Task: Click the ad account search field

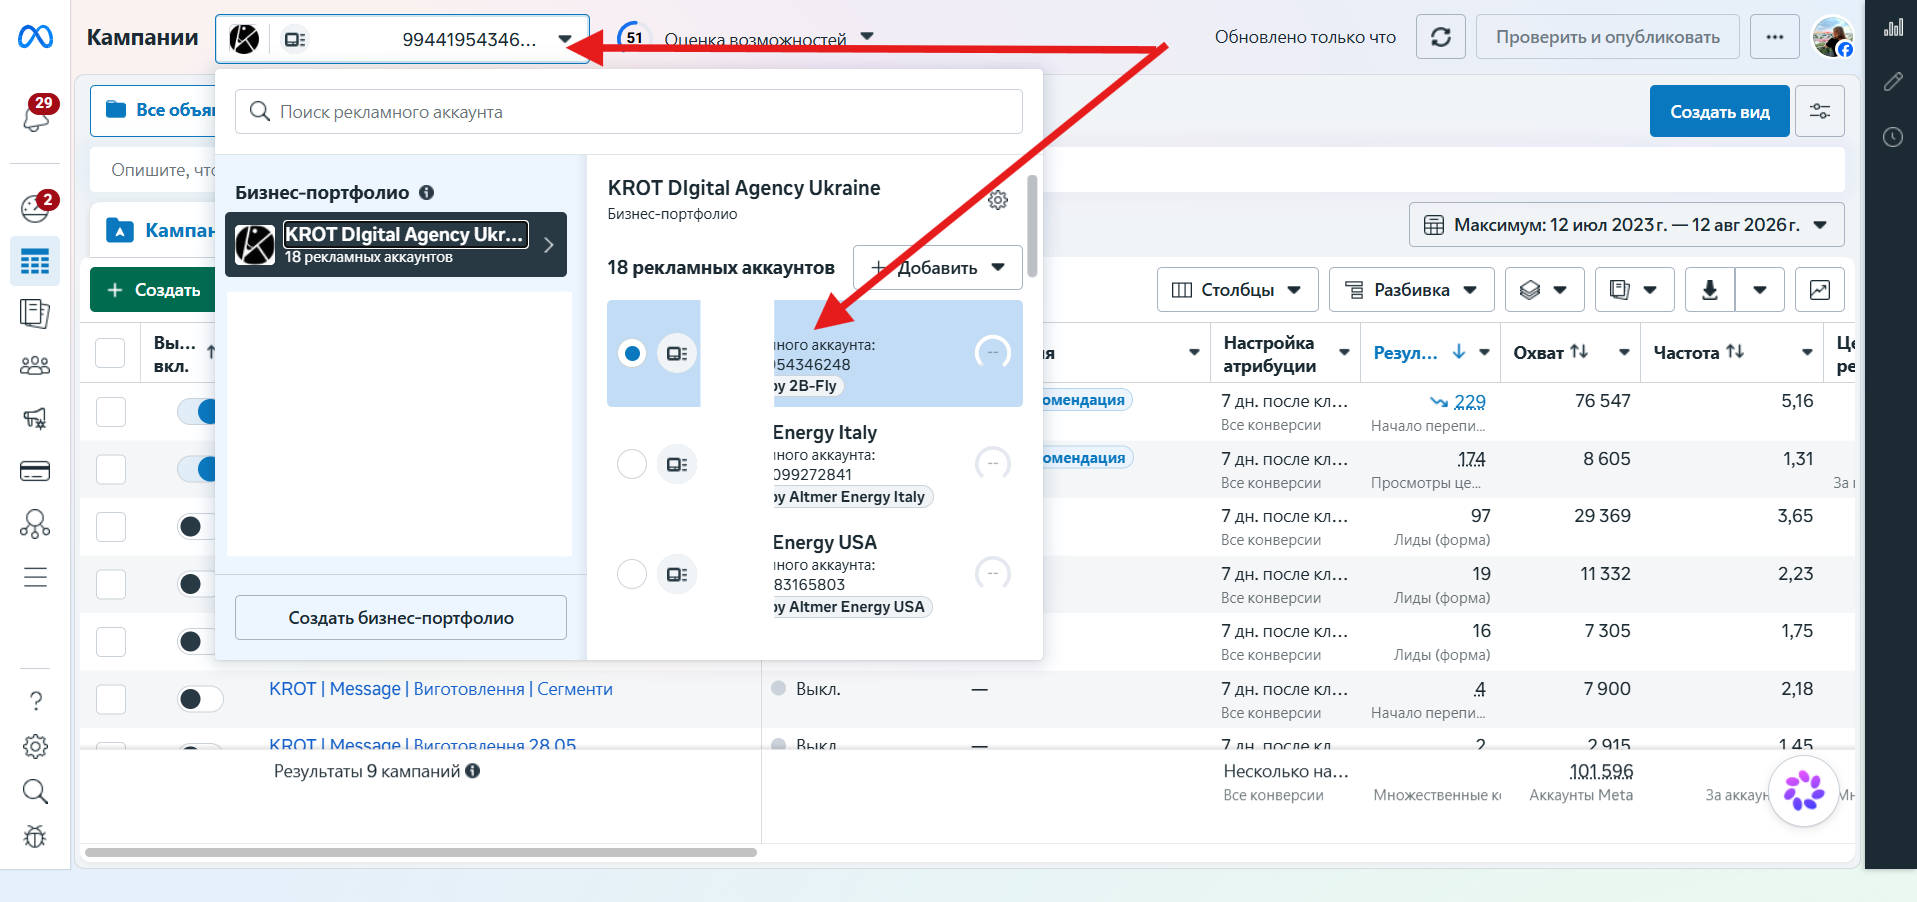Action: coord(629,112)
